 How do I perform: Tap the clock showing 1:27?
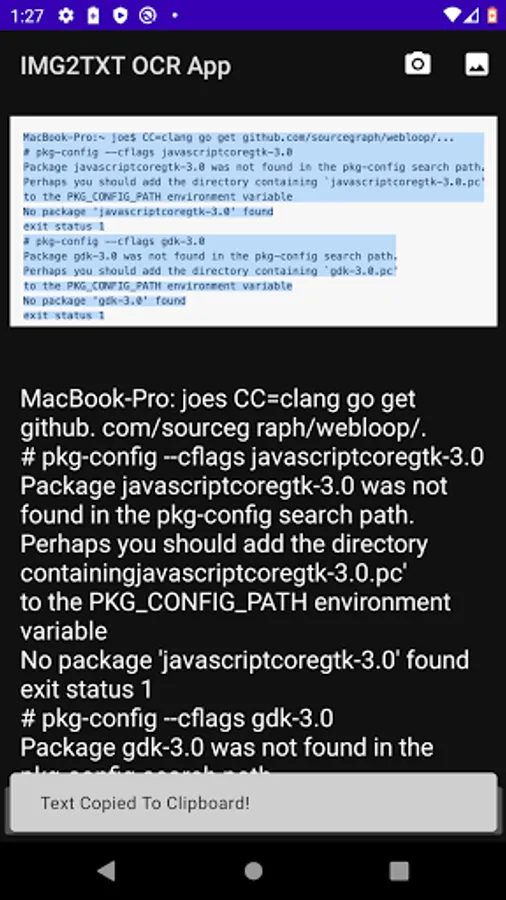tap(27, 15)
